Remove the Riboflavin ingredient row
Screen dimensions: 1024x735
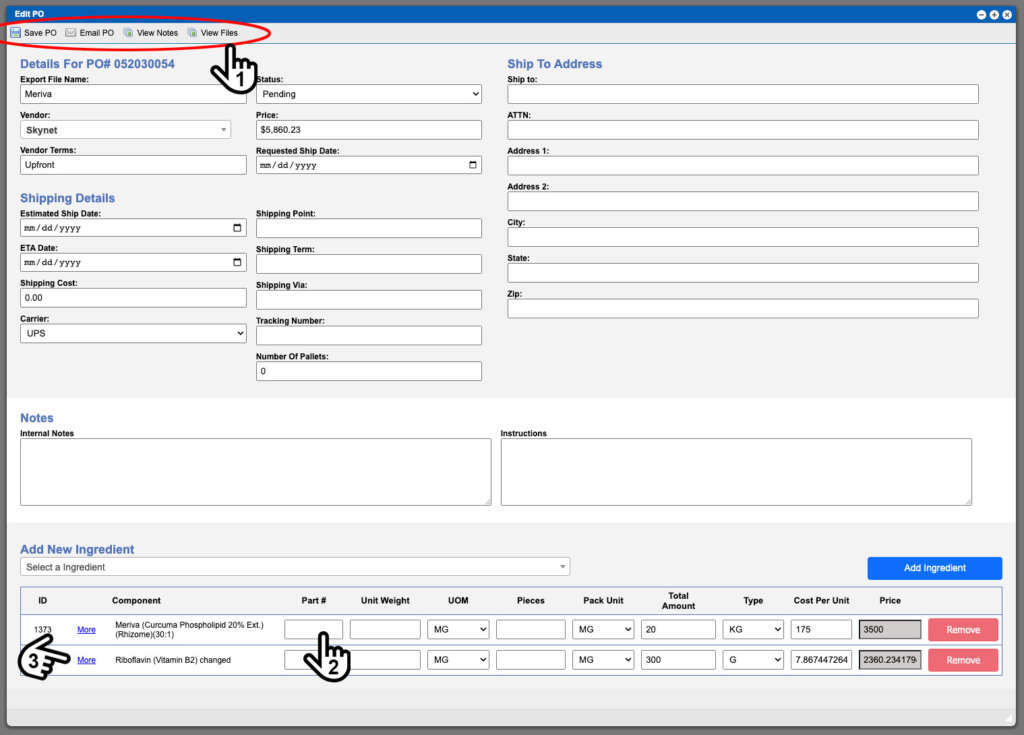pos(961,660)
